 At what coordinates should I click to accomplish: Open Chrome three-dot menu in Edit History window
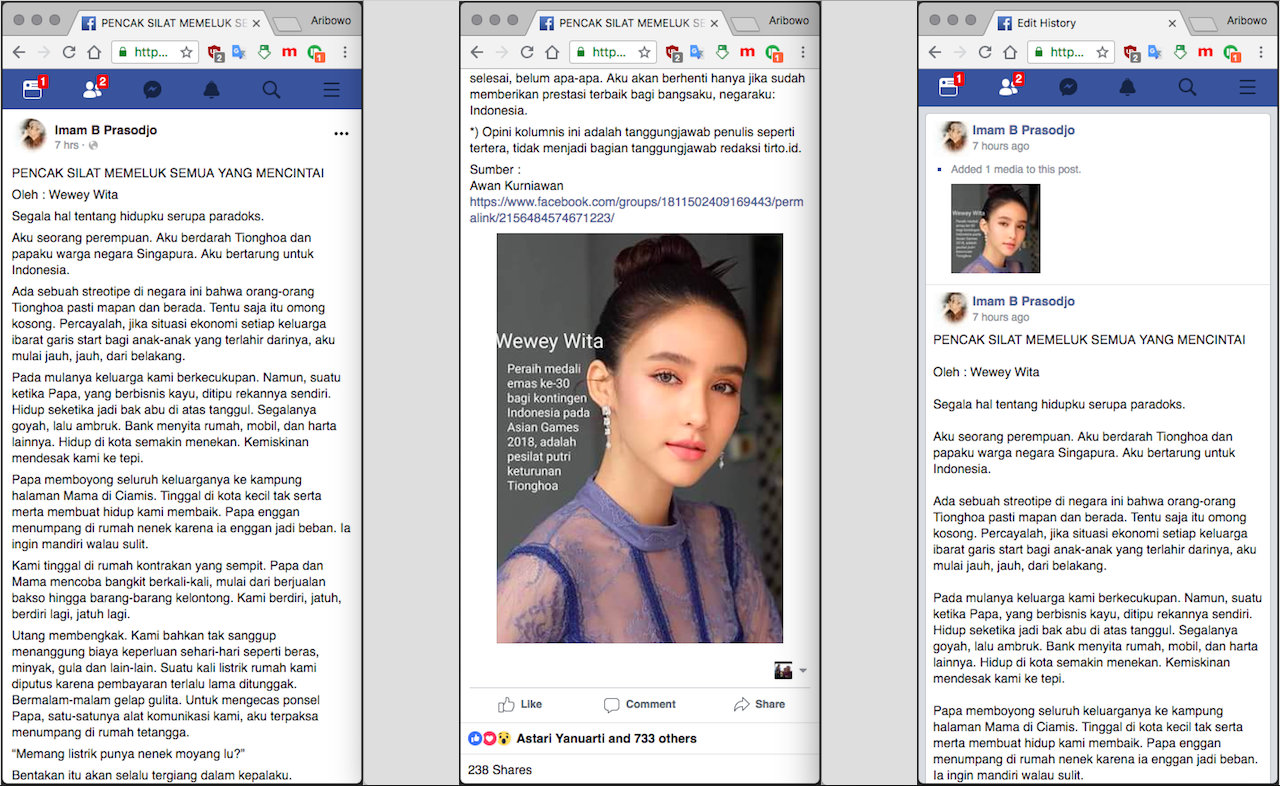coord(1261,52)
